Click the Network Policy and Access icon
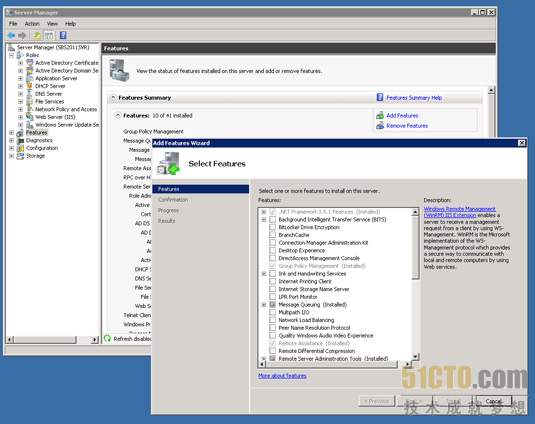This screenshot has height=424, width=535. (30, 109)
